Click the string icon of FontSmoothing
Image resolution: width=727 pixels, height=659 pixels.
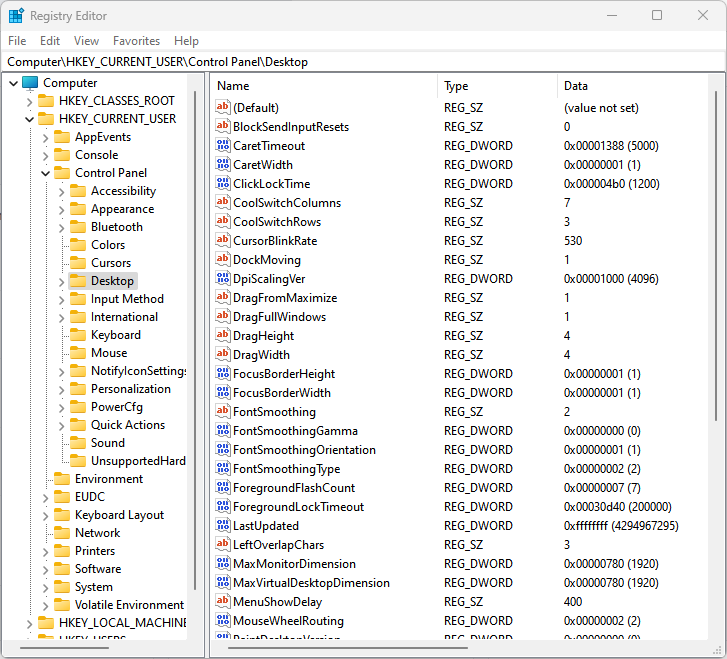pyautogui.click(x=223, y=411)
